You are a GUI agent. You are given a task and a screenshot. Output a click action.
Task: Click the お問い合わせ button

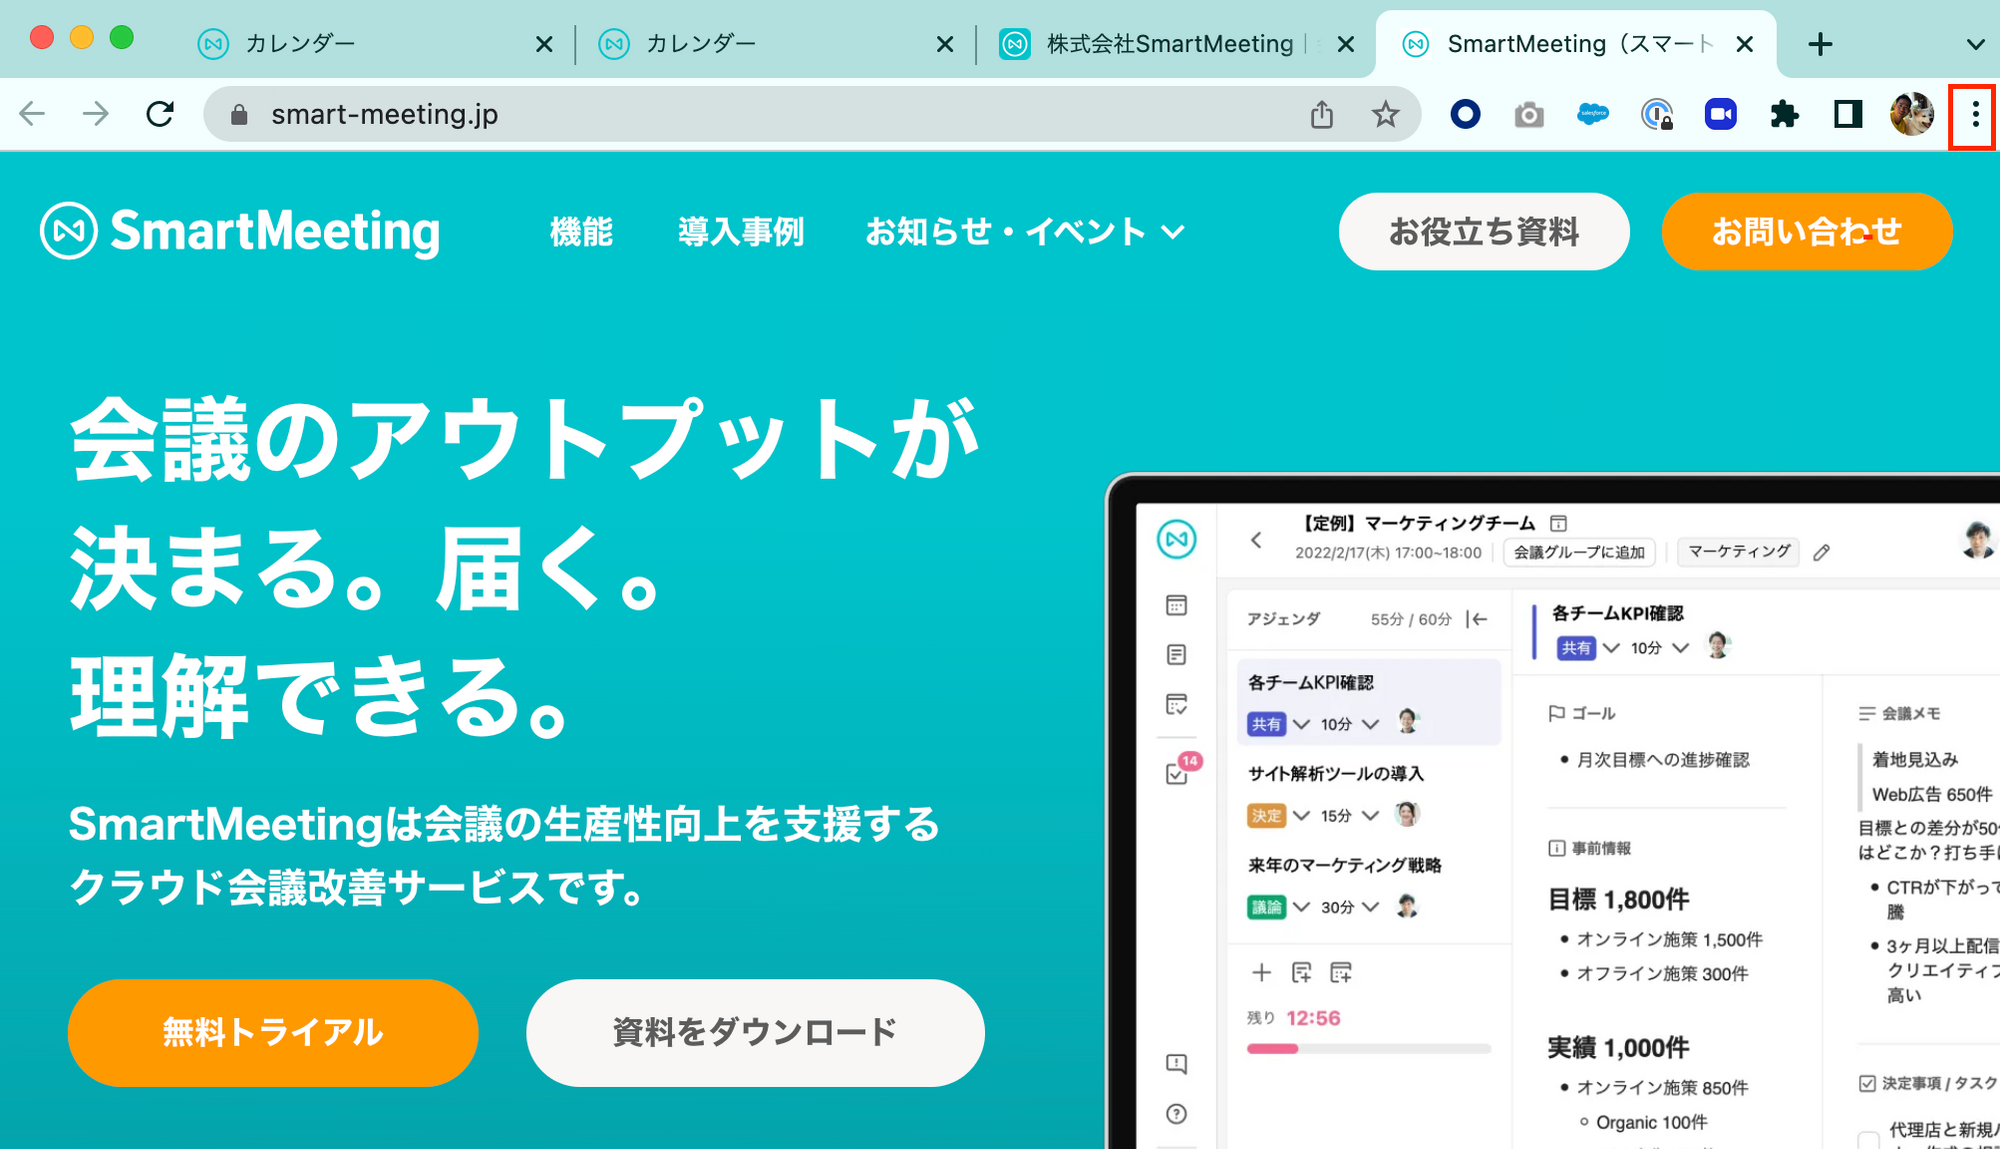(1806, 231)
